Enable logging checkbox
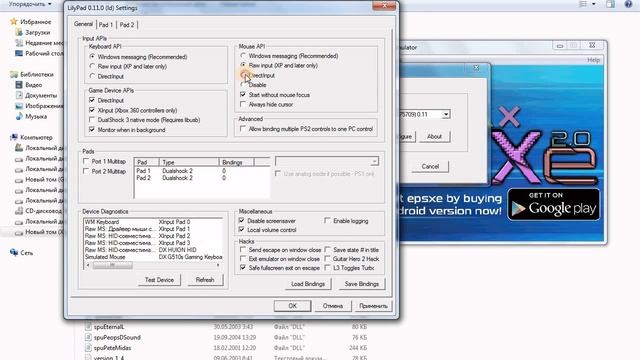 point(327,220)
